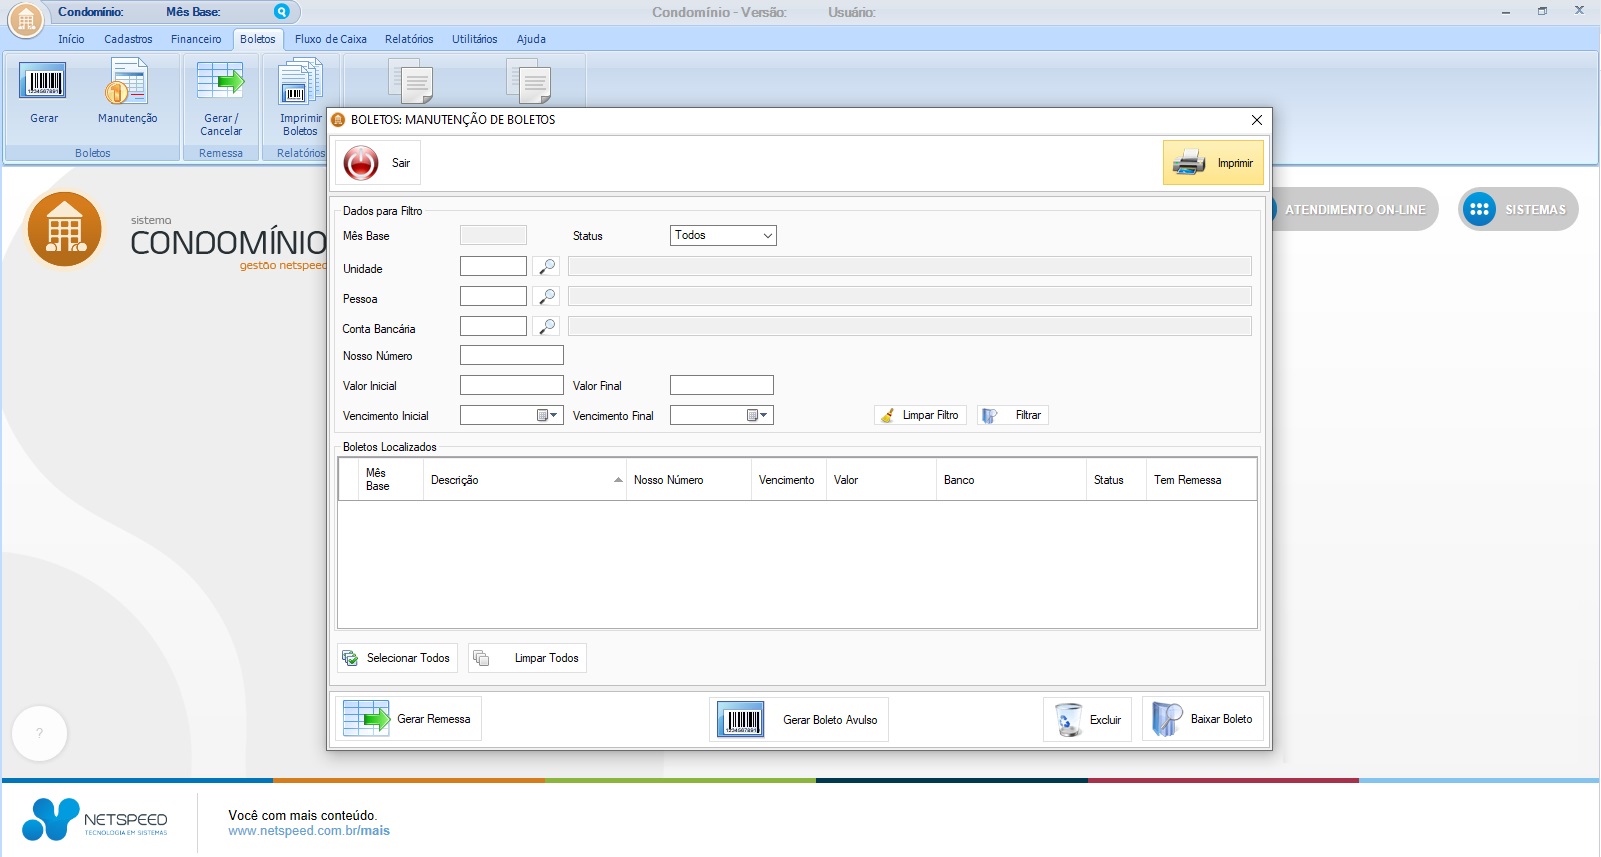Click the Limpar Filtro broom button
The height and width of the screenshot is (857, 1601).
click(x=920, y=415)
